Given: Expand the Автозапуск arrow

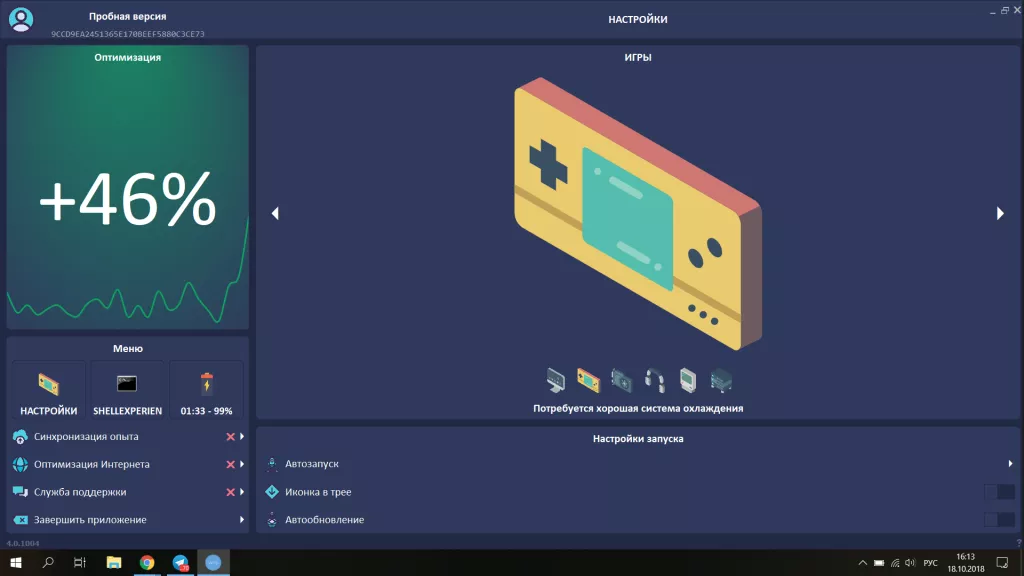Looking at the screenshot, I should click(x=1010, y=464).
